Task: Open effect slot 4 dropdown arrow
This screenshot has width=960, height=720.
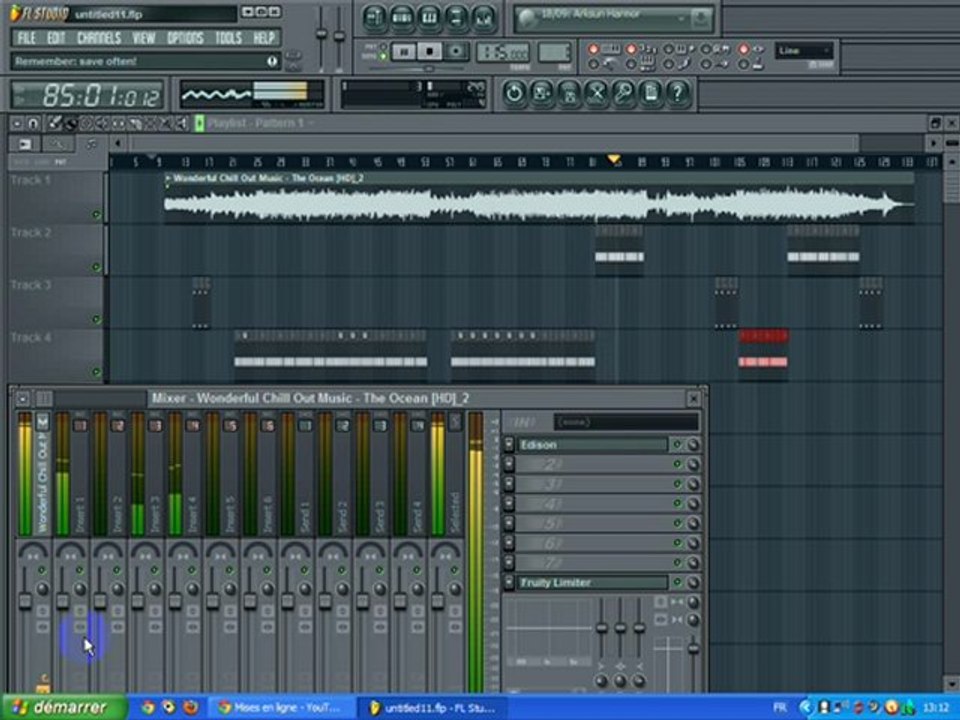Action: pyautogui.click(x=509, y=504)
